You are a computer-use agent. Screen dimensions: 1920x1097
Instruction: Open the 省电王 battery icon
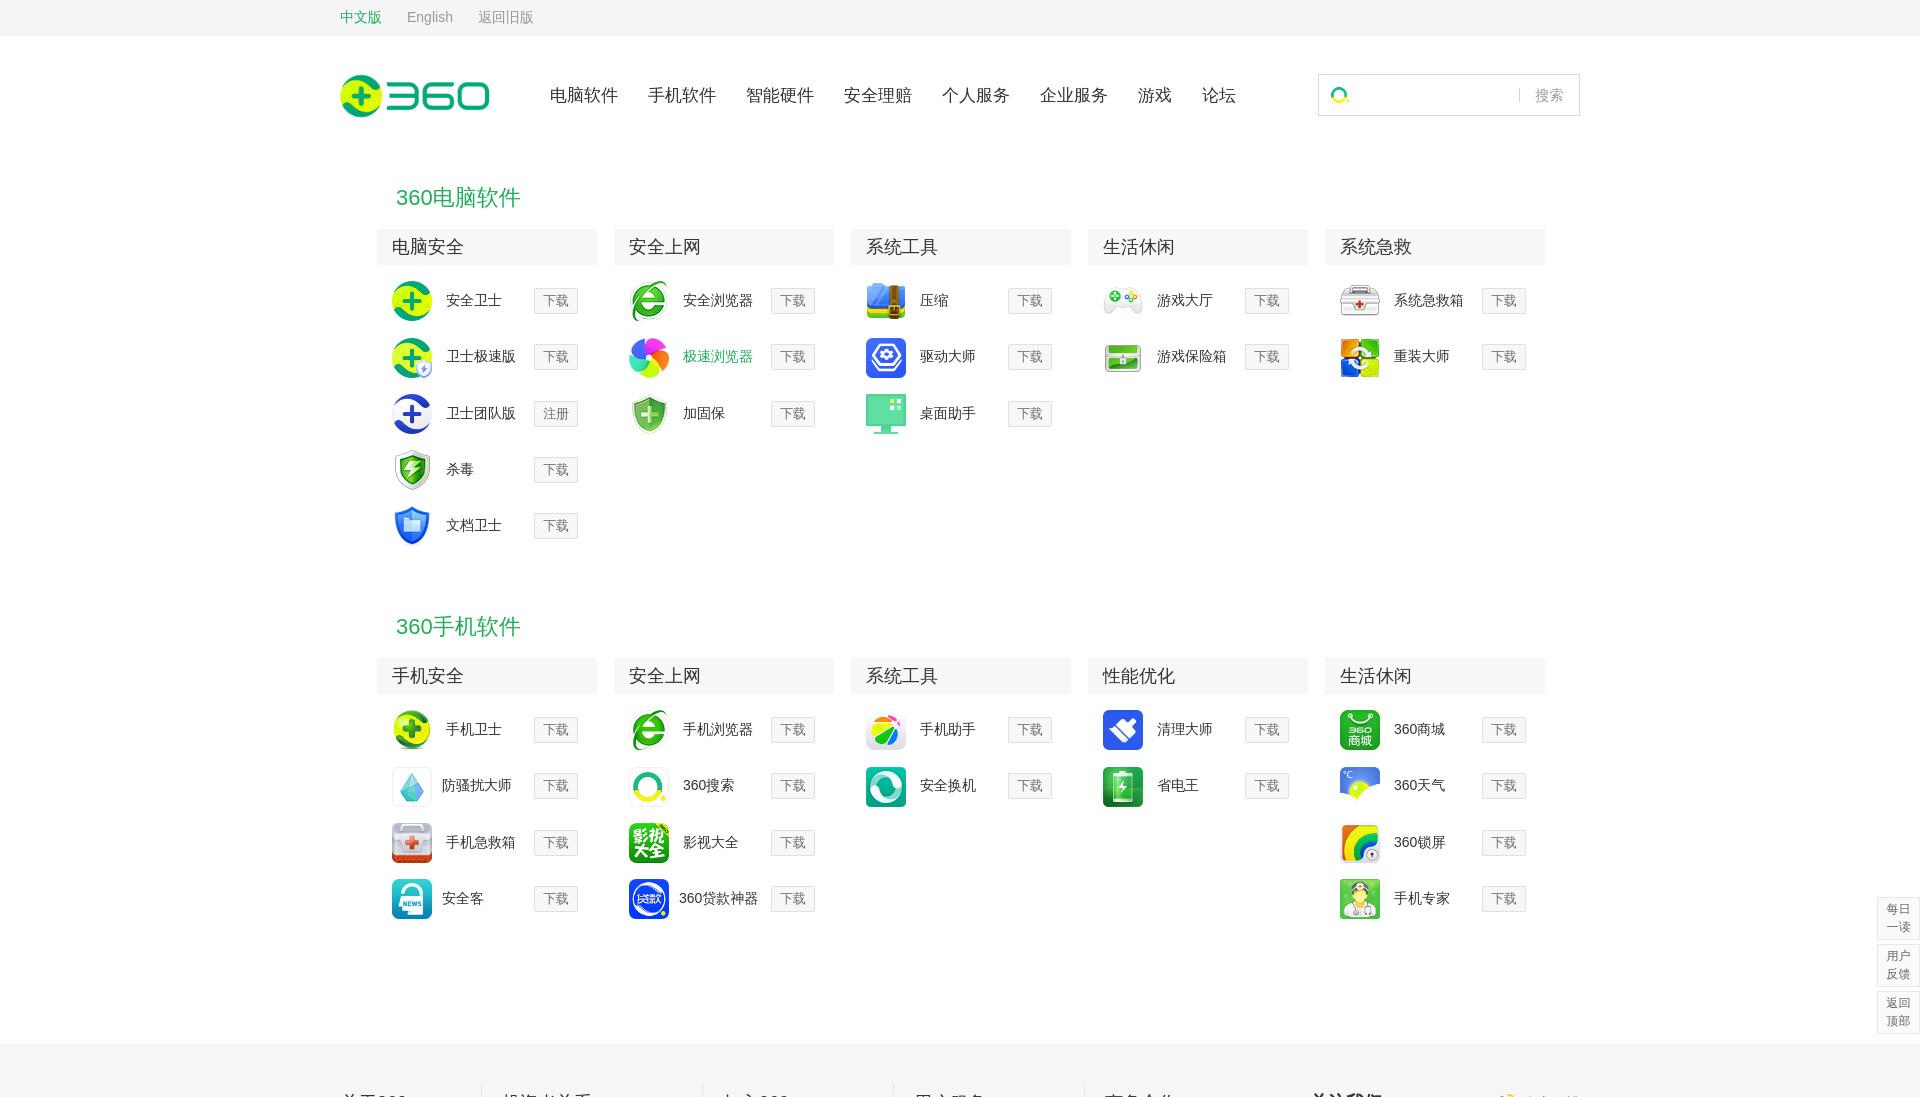(x=1123, y=786)
